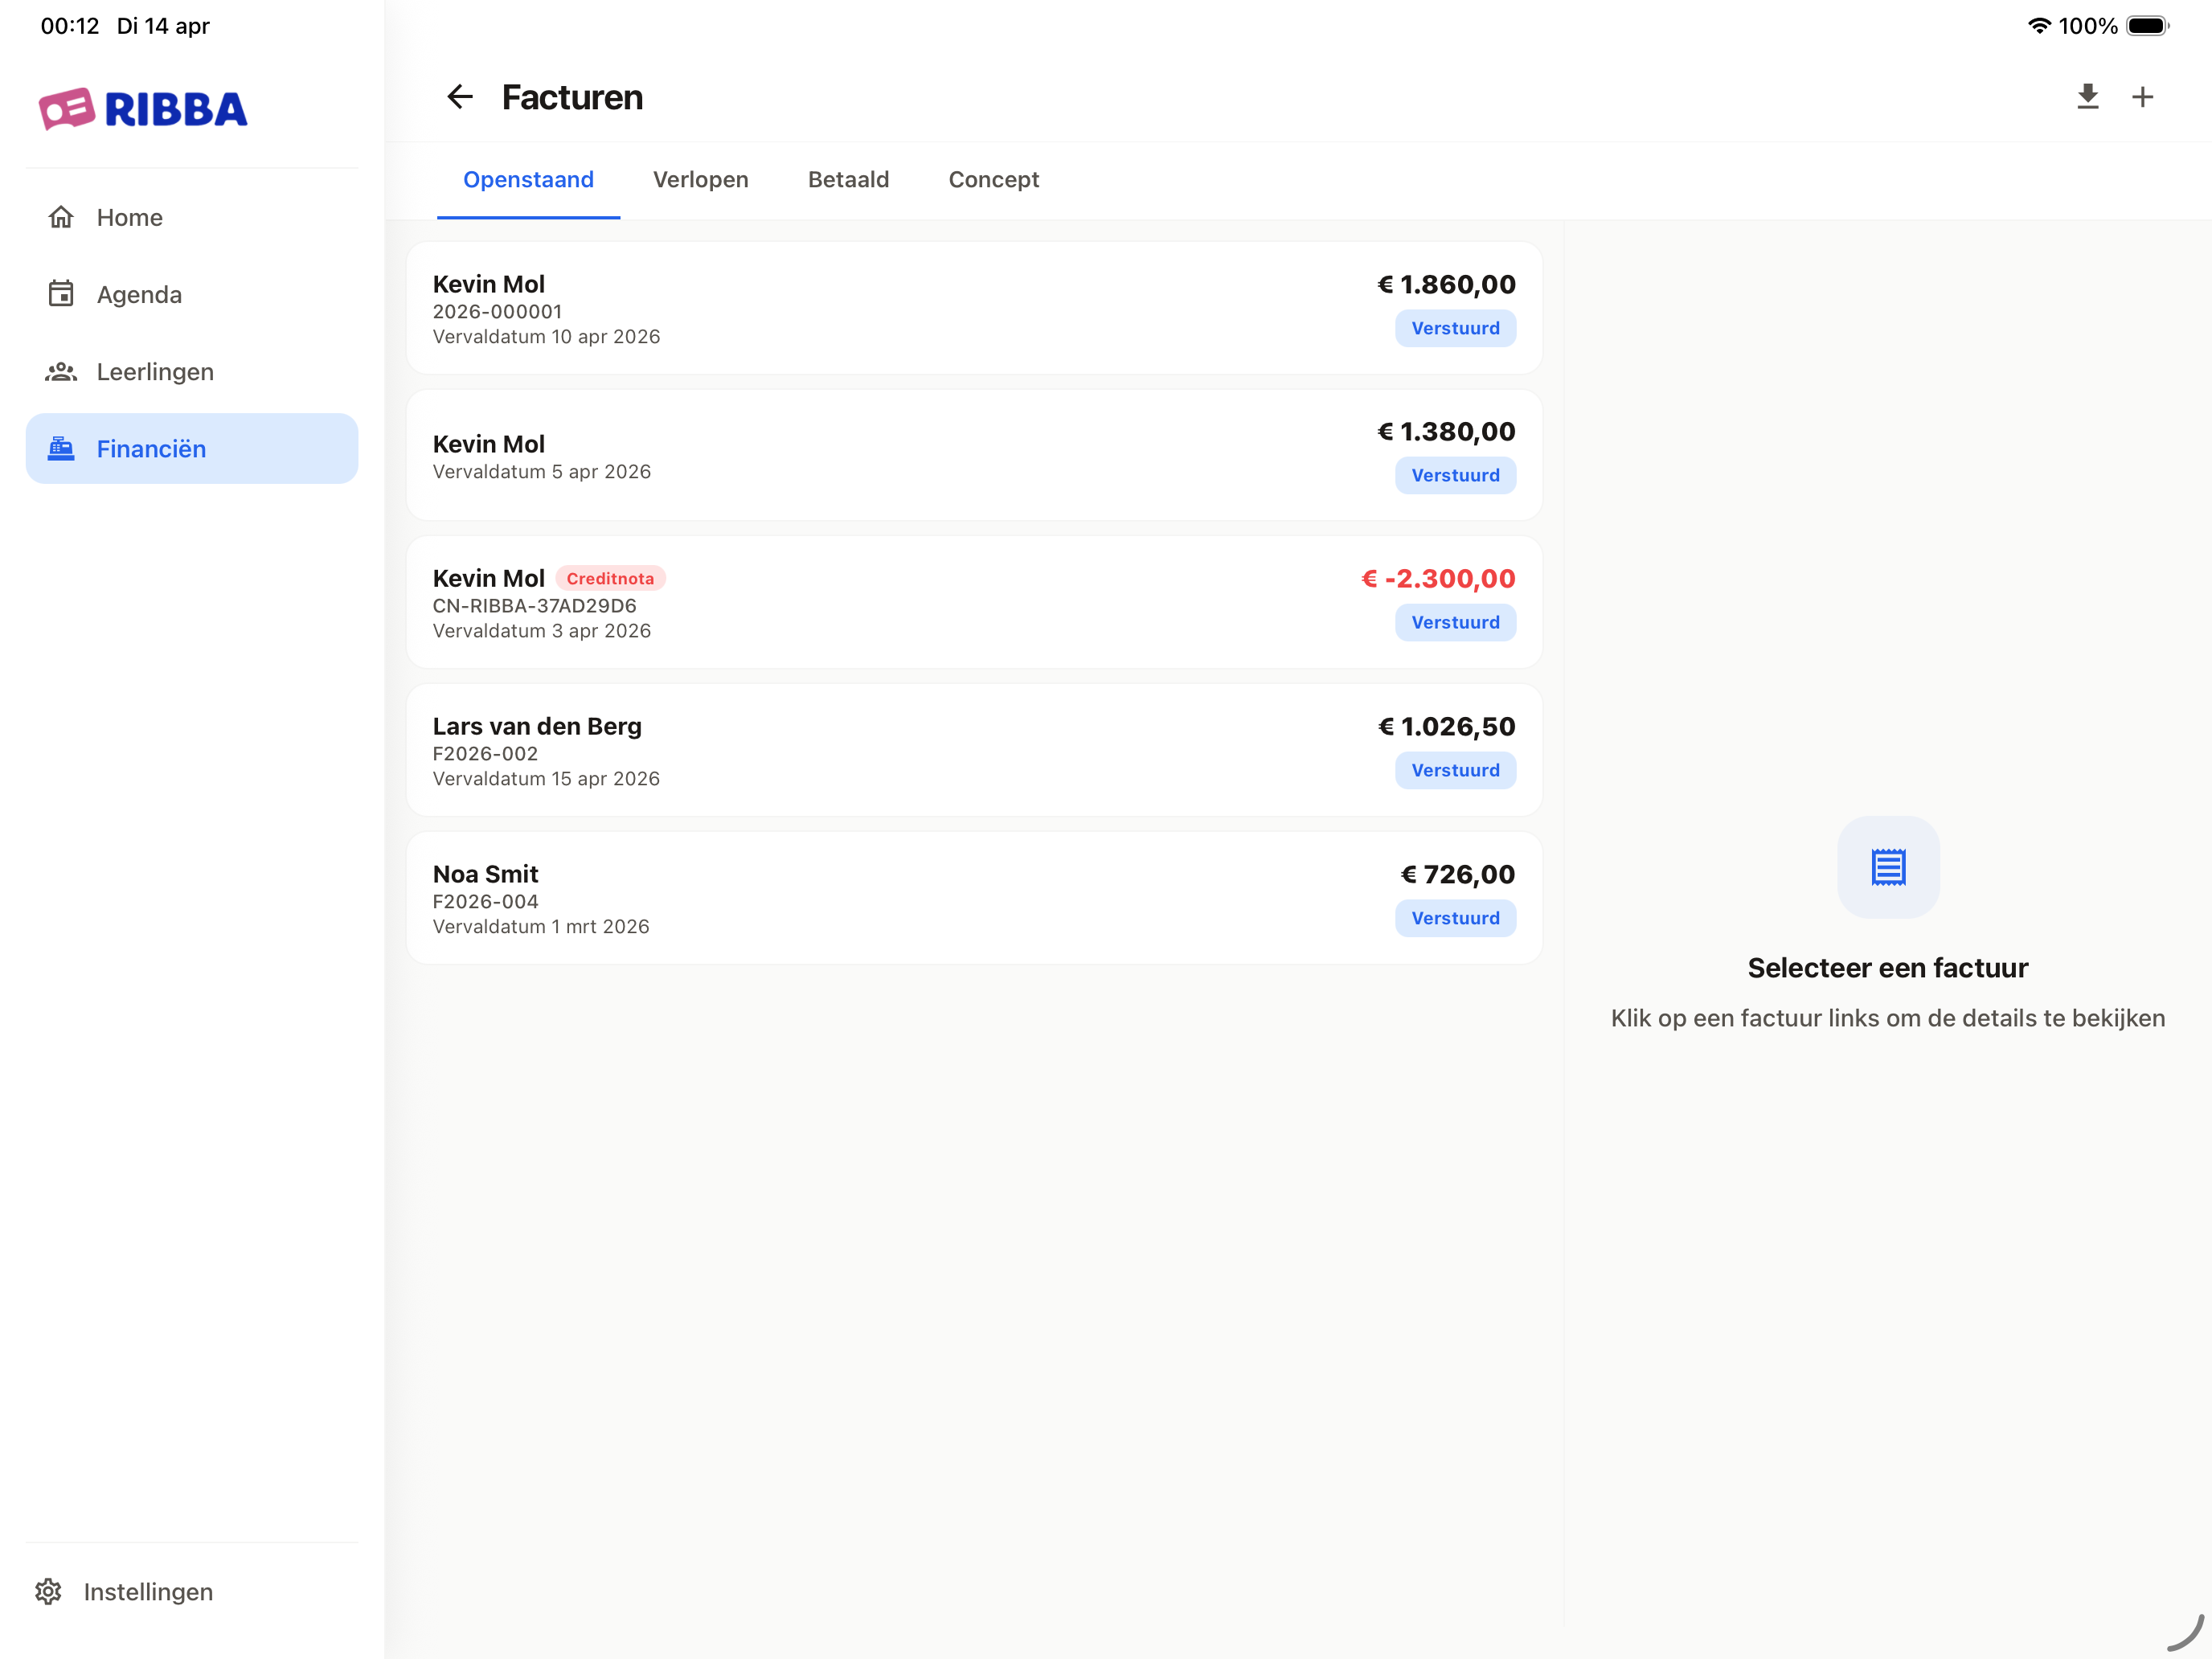
Task: Click the Leerlingen people icon
Action: click(x=61, y=372)
